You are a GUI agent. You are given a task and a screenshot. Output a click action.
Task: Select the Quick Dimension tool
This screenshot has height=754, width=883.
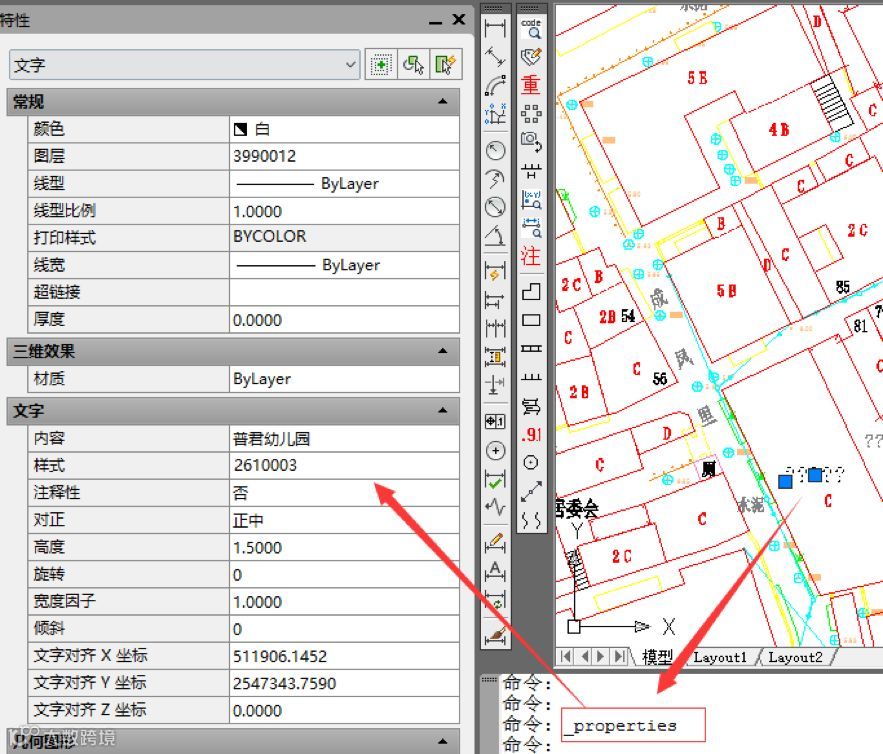[x=495, y=272]
